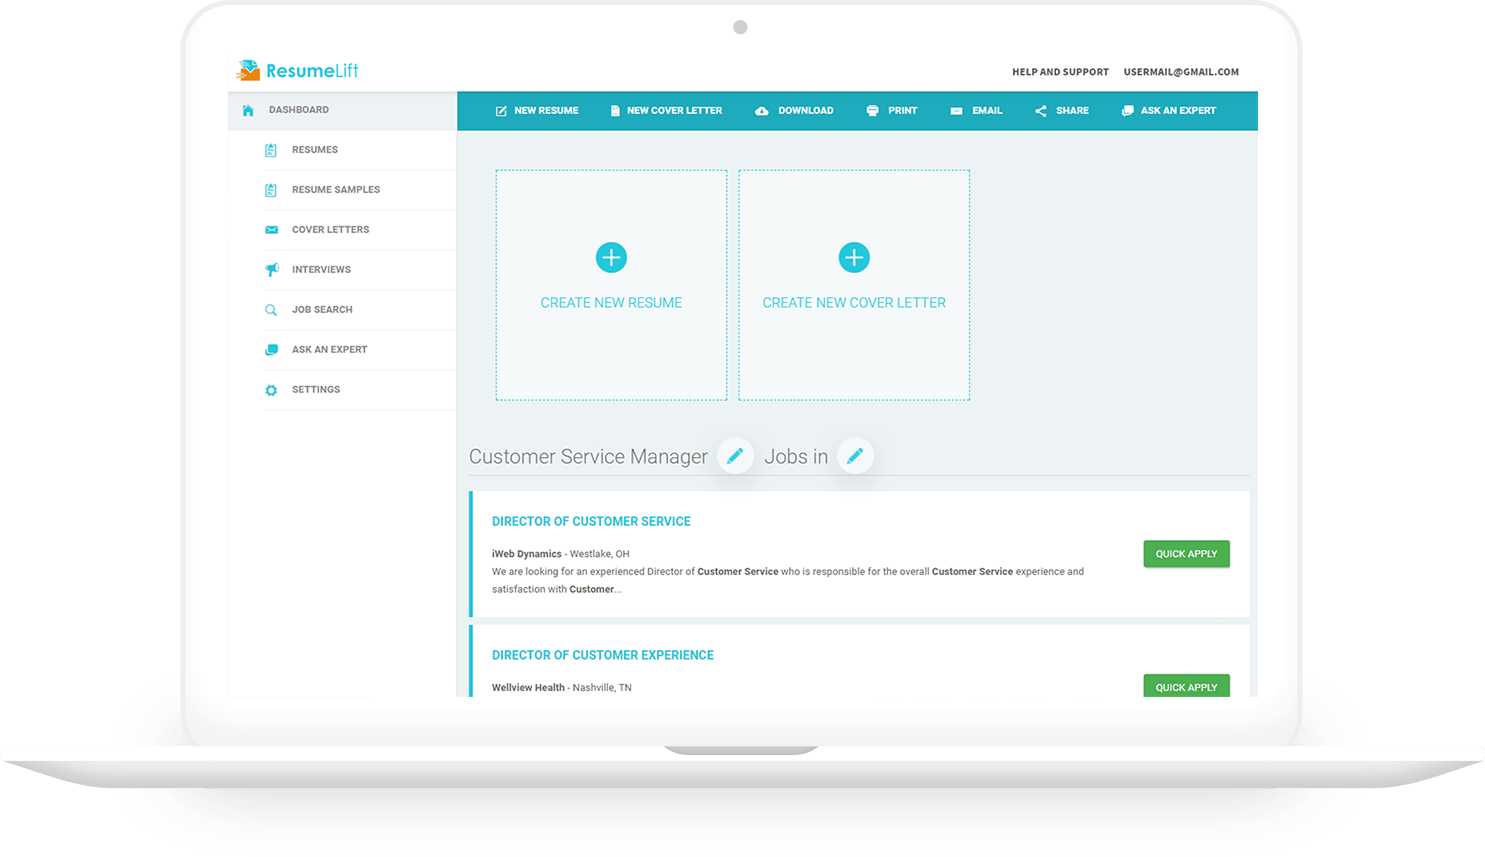The height and width of the screenshot is (857, 1485).
Task: Click New Cover Letter label in toolbar
Action: tap(674, 111)
